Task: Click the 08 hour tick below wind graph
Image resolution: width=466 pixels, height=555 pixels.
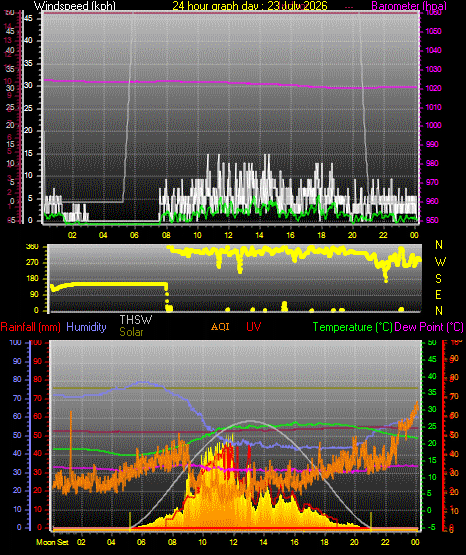Action: [x=166, y=235]
